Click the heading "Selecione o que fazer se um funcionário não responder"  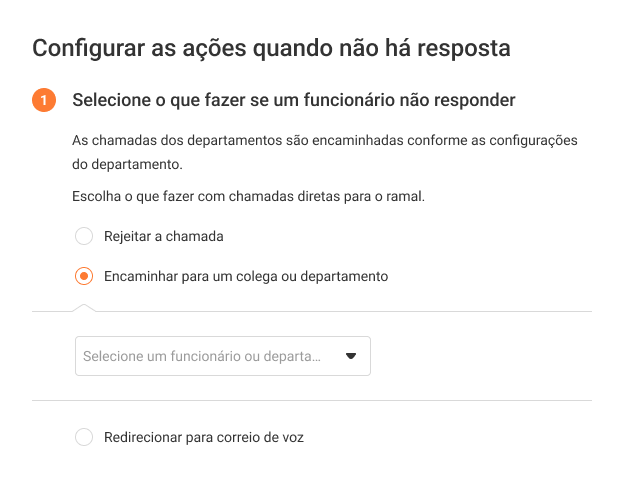click(293, 101)
